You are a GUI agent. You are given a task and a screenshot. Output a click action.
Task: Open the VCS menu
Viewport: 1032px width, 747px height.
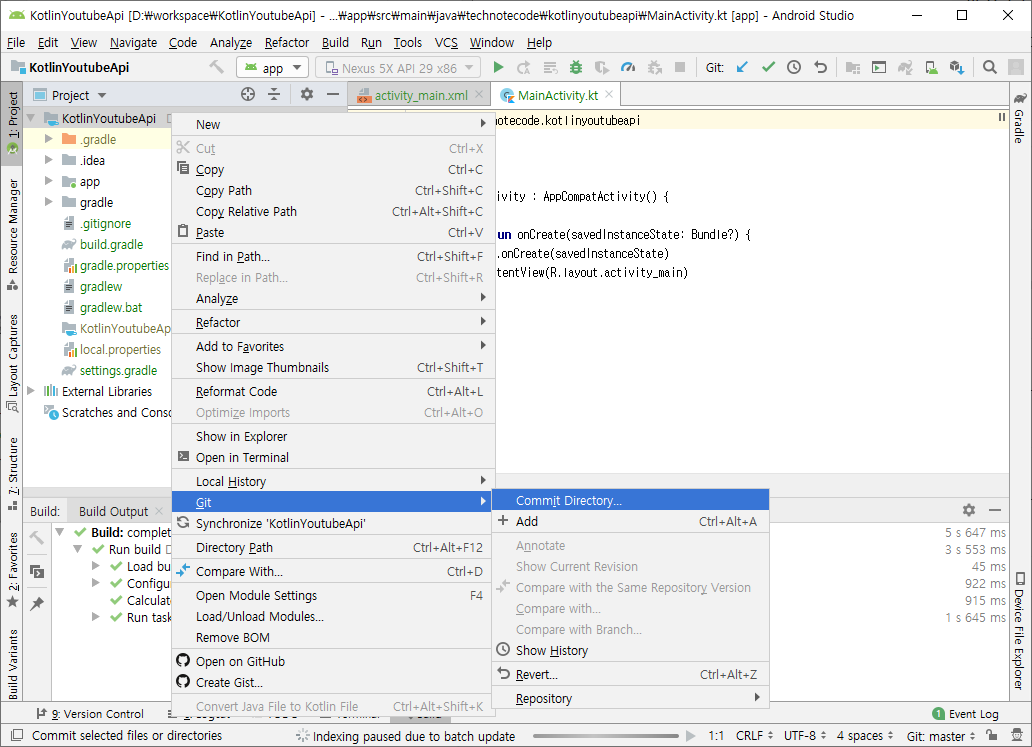tap(446, 43)
